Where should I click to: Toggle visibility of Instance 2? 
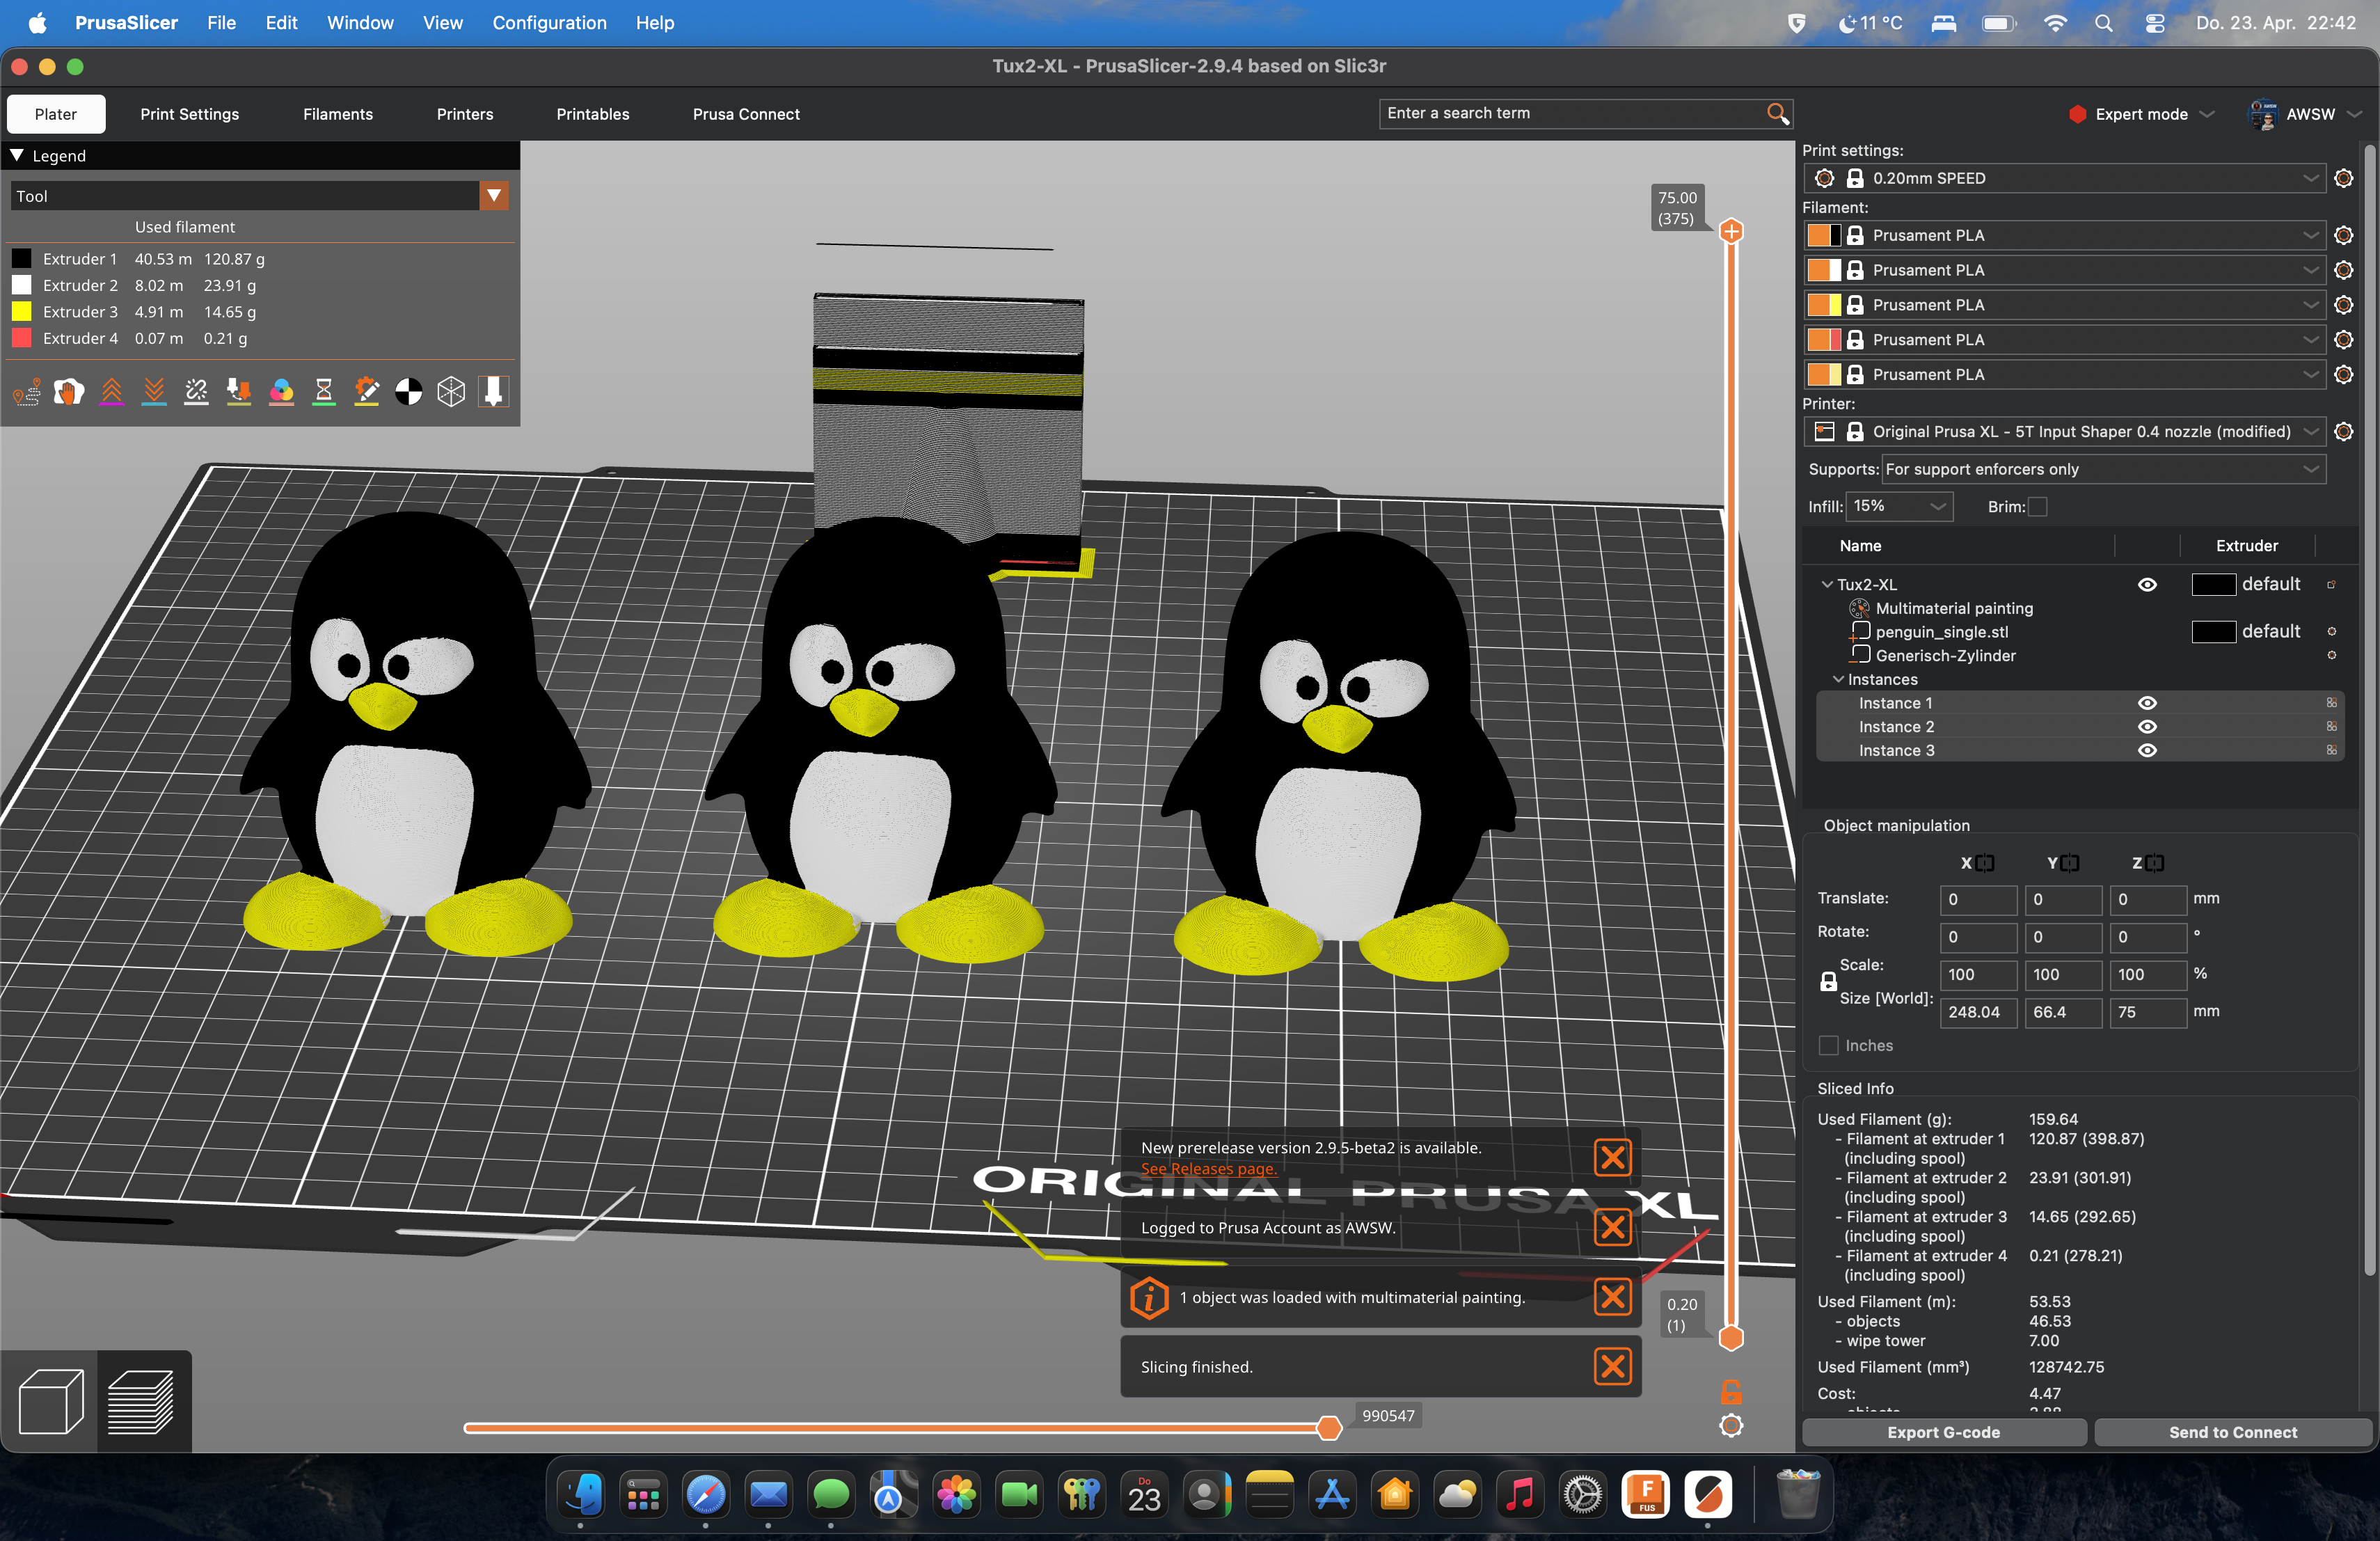2147,727
